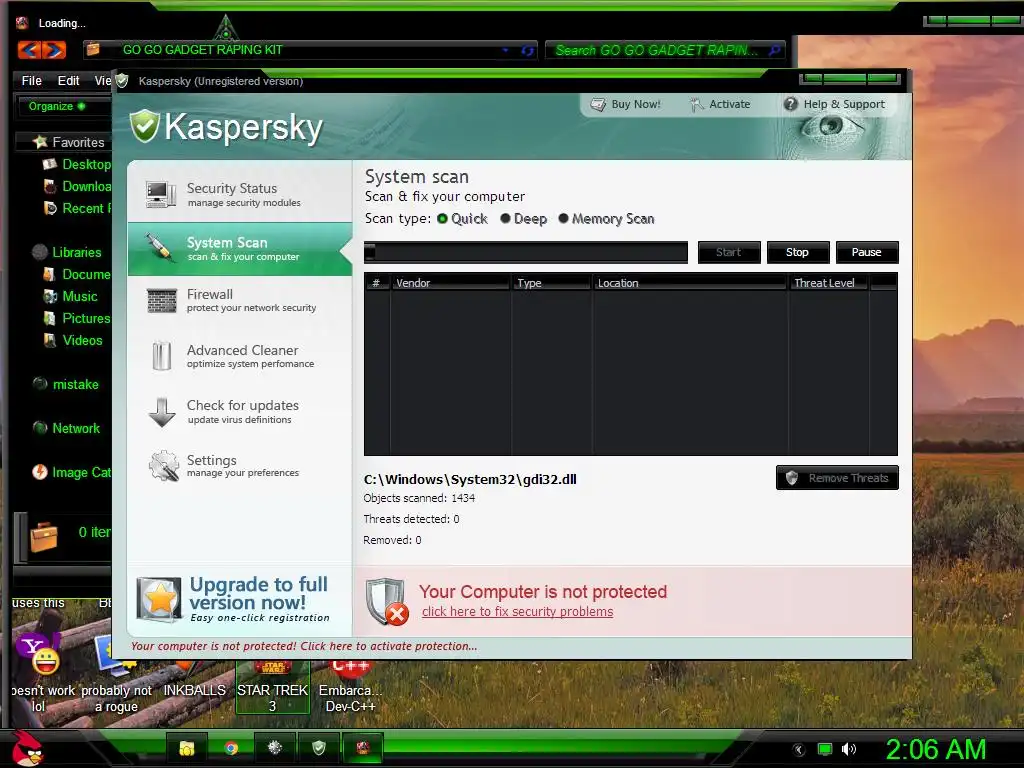1024x768 pixels.
Task: Click the Angry Birds start button
Action: tap(27, 748)
